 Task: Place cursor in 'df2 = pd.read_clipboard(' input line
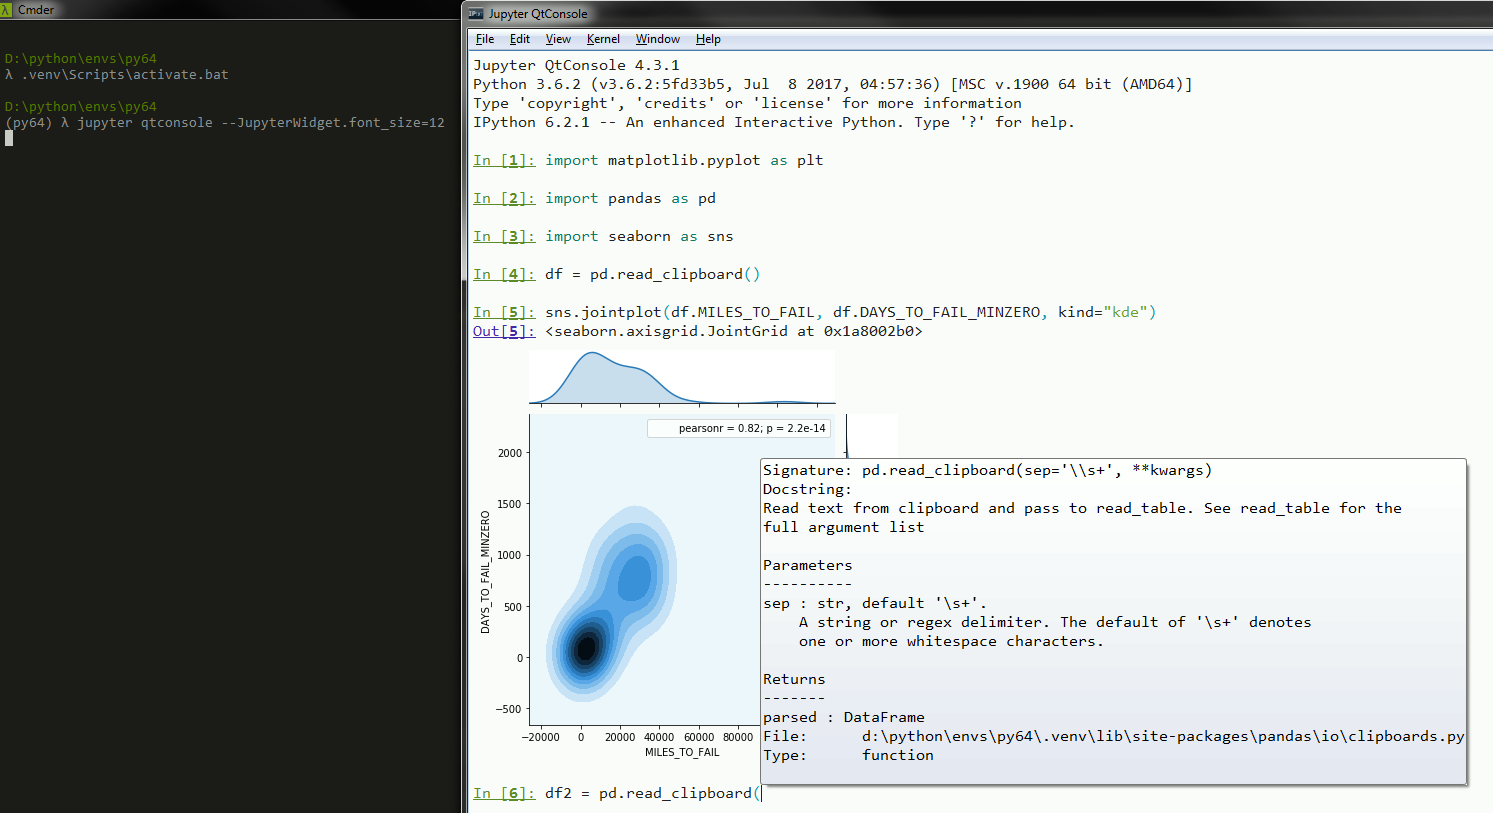pyautogui.click(x=653, y=793)
